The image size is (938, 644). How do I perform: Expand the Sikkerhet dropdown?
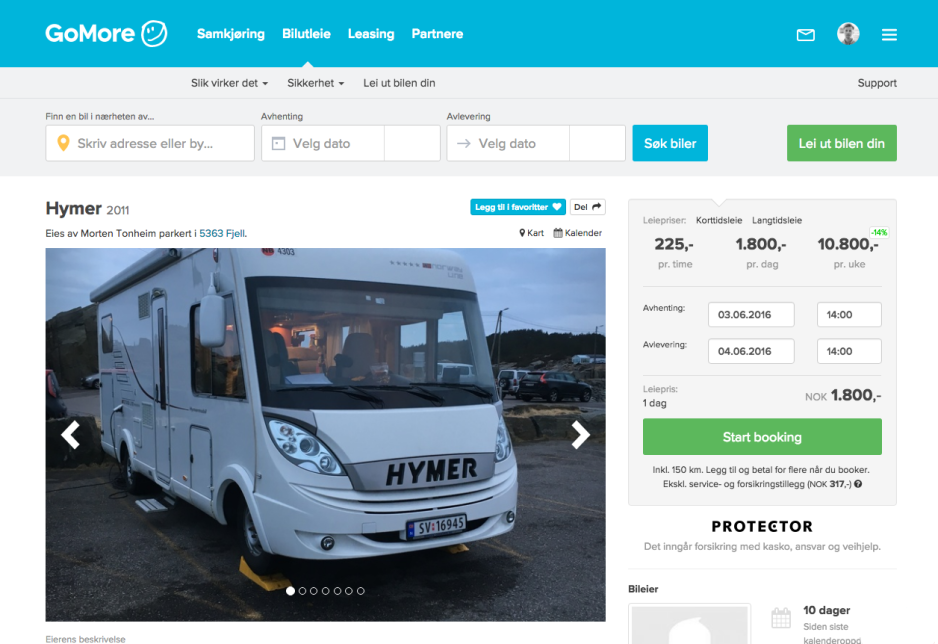click(315, 83)
